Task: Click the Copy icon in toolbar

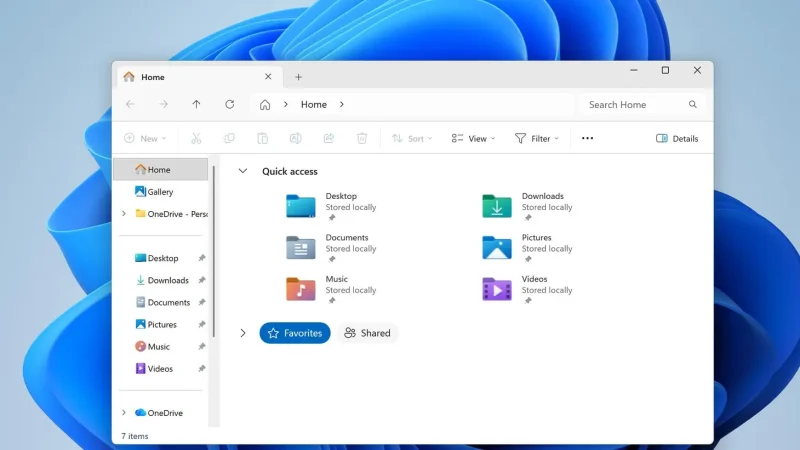Action: (x=229, y=138)
